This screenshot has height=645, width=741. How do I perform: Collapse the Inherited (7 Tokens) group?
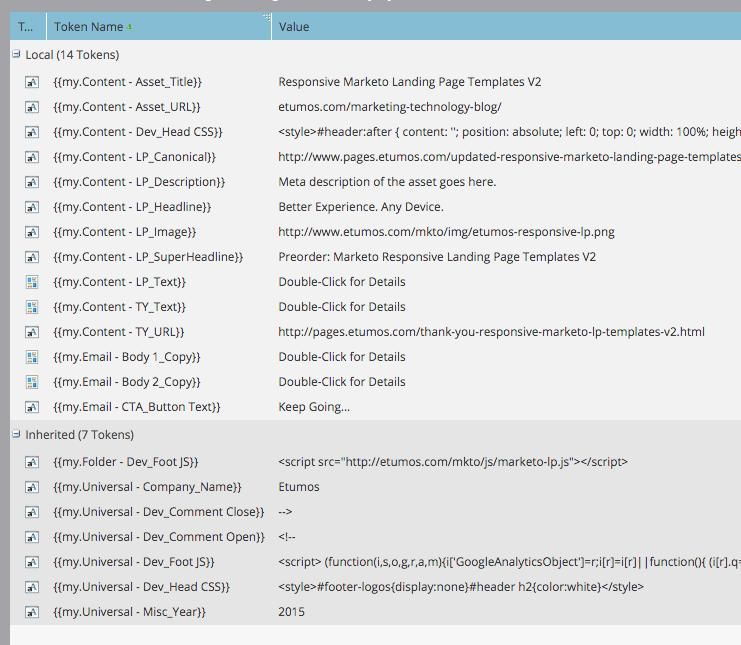(x=16, y=434)
